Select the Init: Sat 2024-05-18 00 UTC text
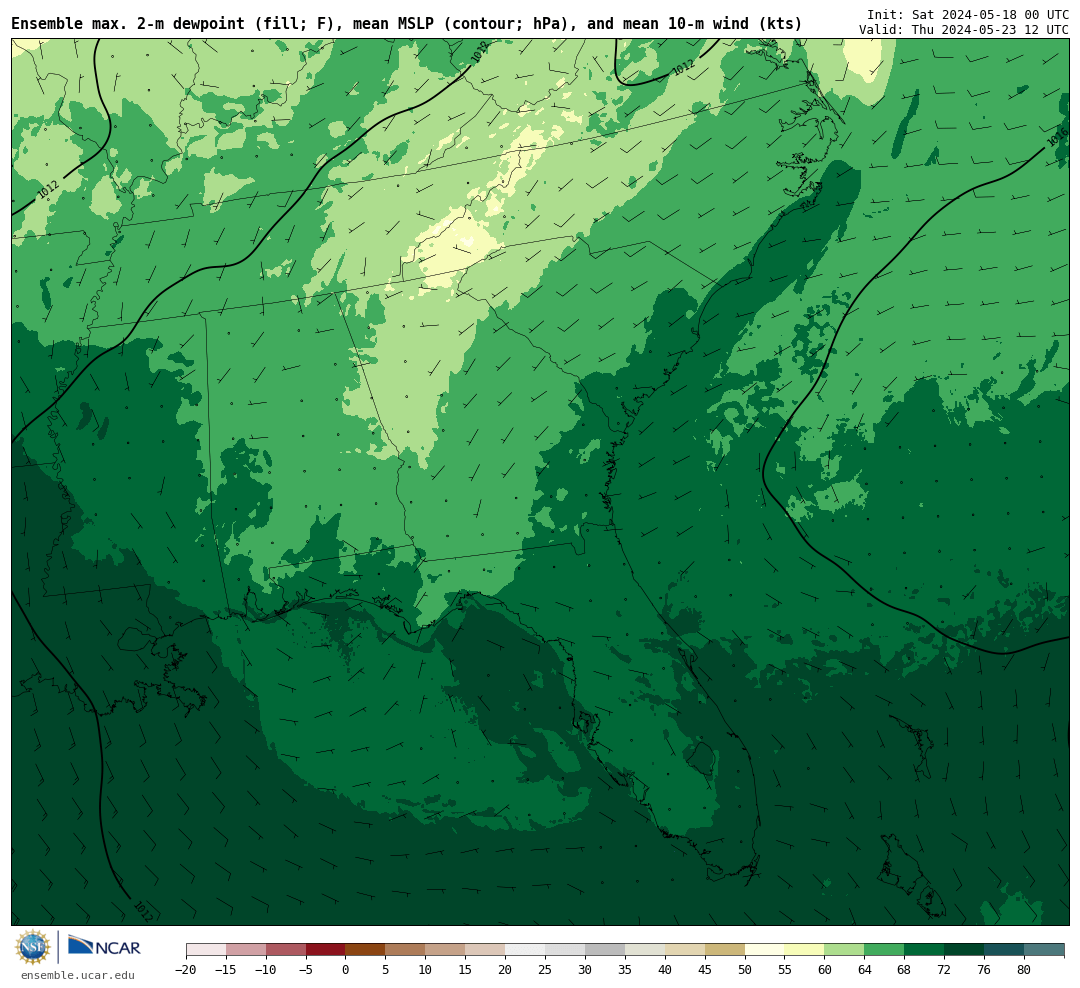1080x988 pixels. point(968,14)
